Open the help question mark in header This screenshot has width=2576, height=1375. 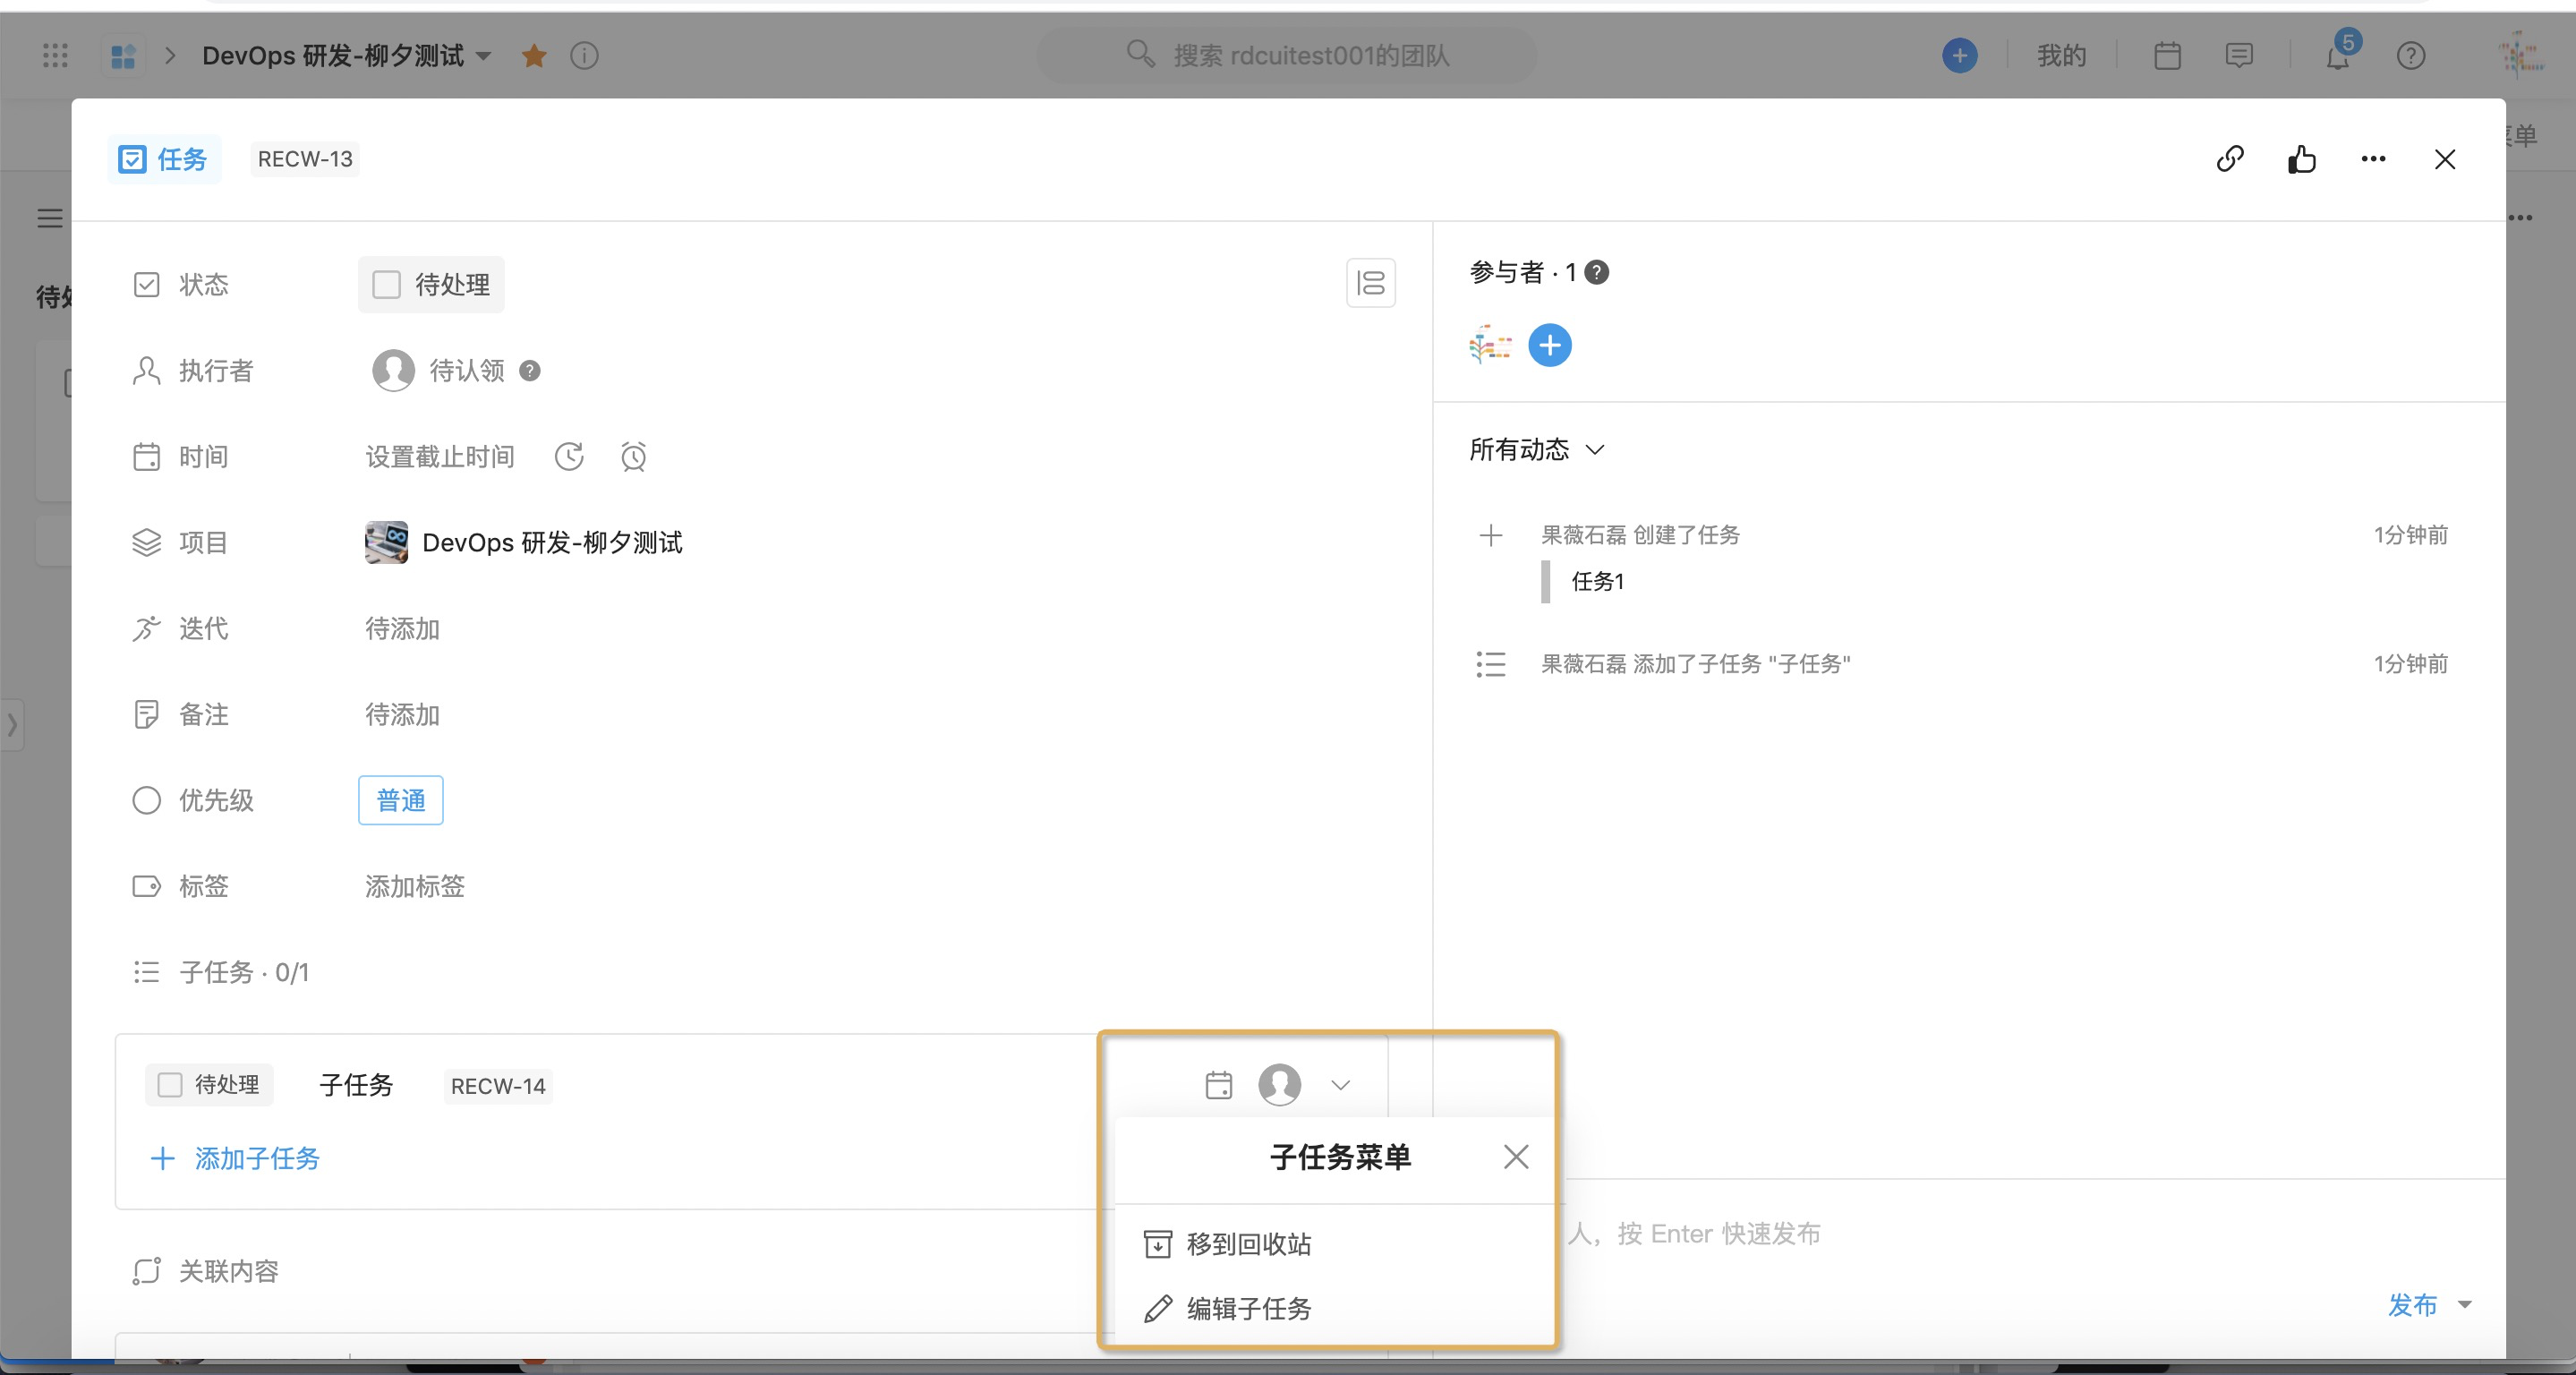coord(2411,56)
